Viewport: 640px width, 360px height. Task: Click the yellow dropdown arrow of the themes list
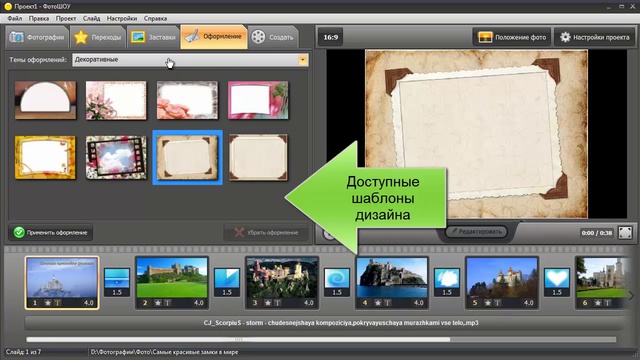click(x=303, y=60)
